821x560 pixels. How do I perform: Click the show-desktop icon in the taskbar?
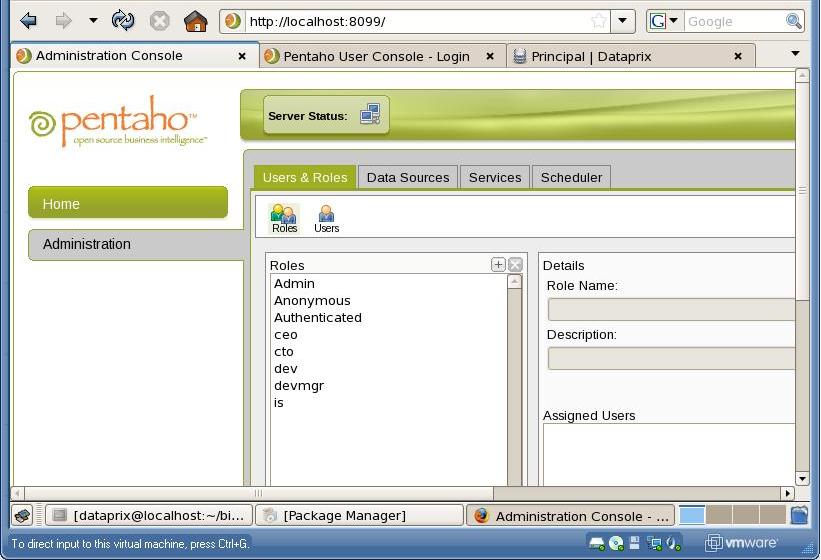22,516
